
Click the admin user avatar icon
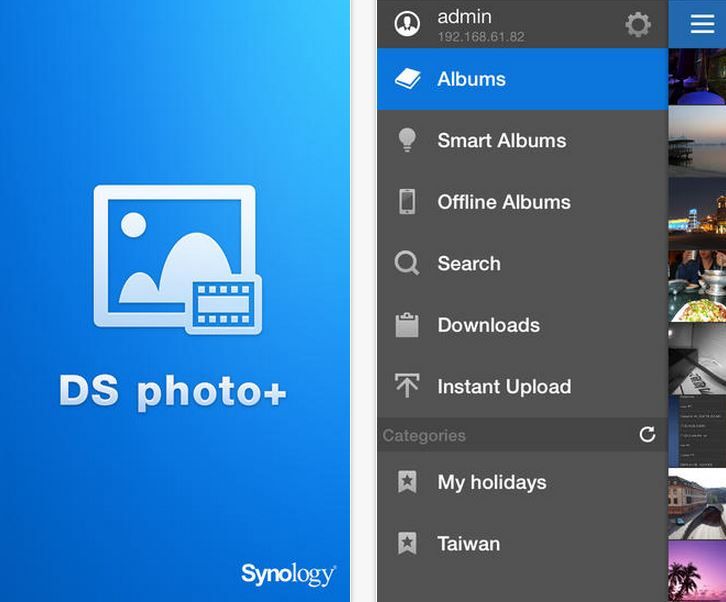[407, 23]
